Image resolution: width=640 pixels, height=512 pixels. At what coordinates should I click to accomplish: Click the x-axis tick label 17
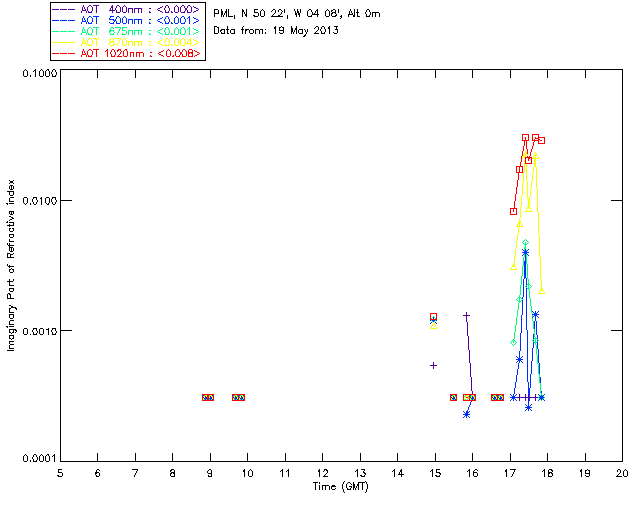[x=510, y=473]
